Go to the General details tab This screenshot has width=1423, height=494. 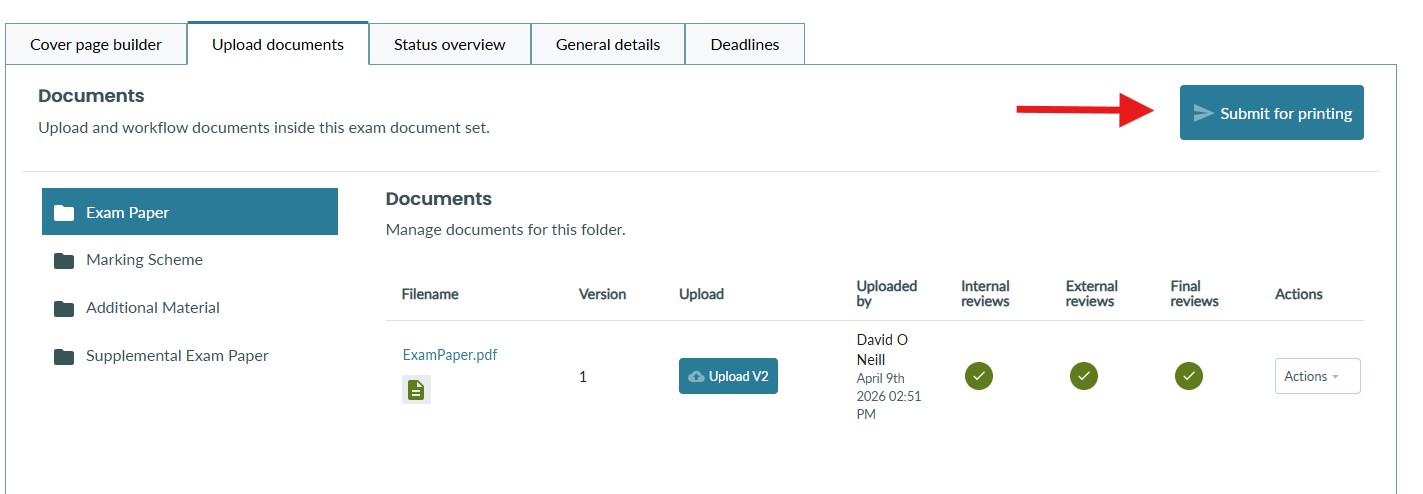(x=608, y=44)
